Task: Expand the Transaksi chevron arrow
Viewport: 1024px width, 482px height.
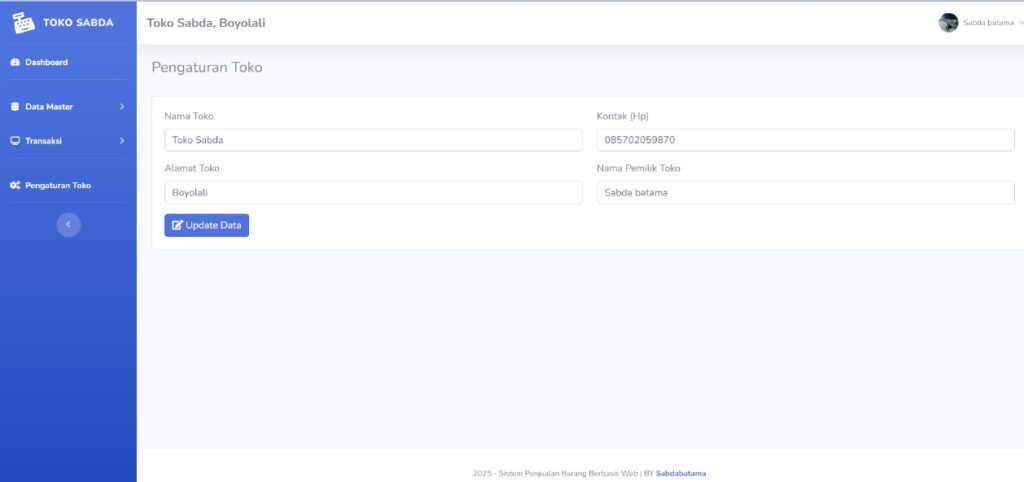Action: (122, 140)
